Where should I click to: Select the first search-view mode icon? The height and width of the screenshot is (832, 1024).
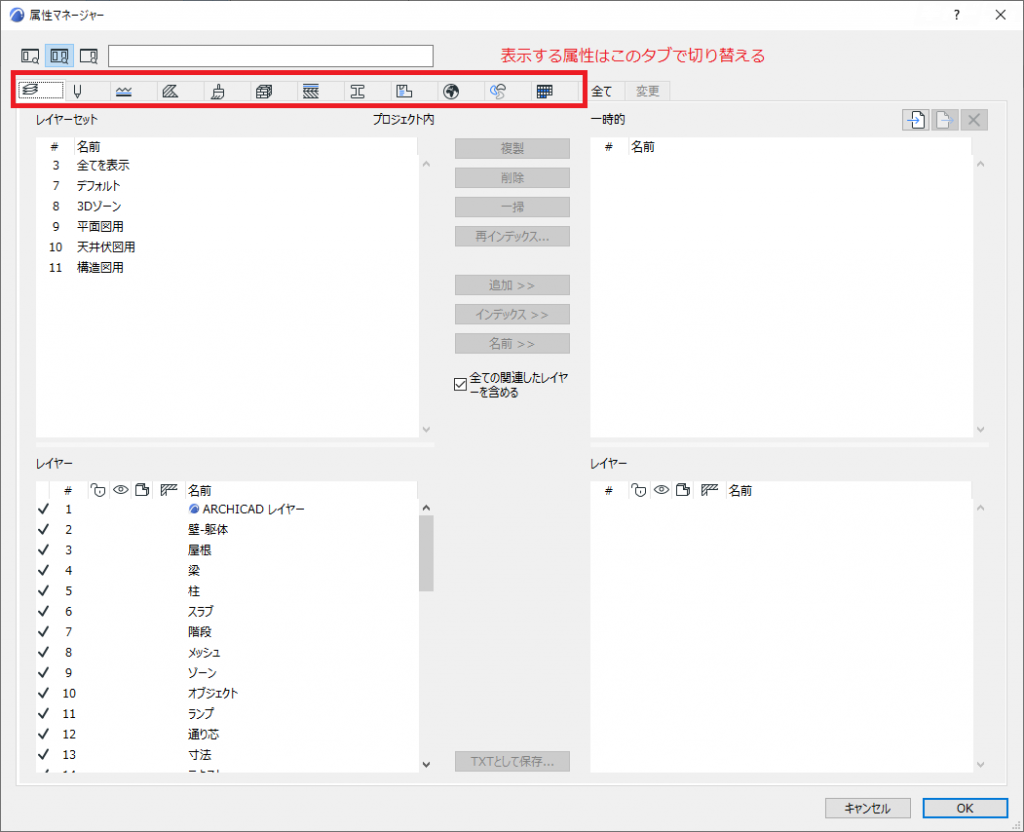[x=30, y=56]
